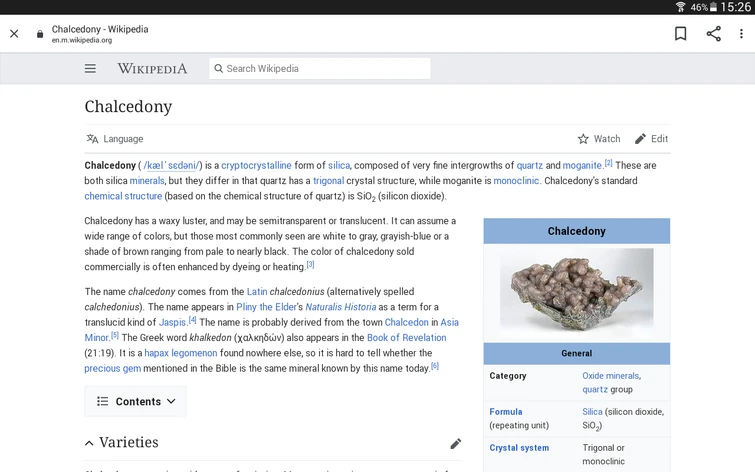Follow the silica link in the first paragraph
The width and height of the screenshot is (755, 472).
point(339,165)
